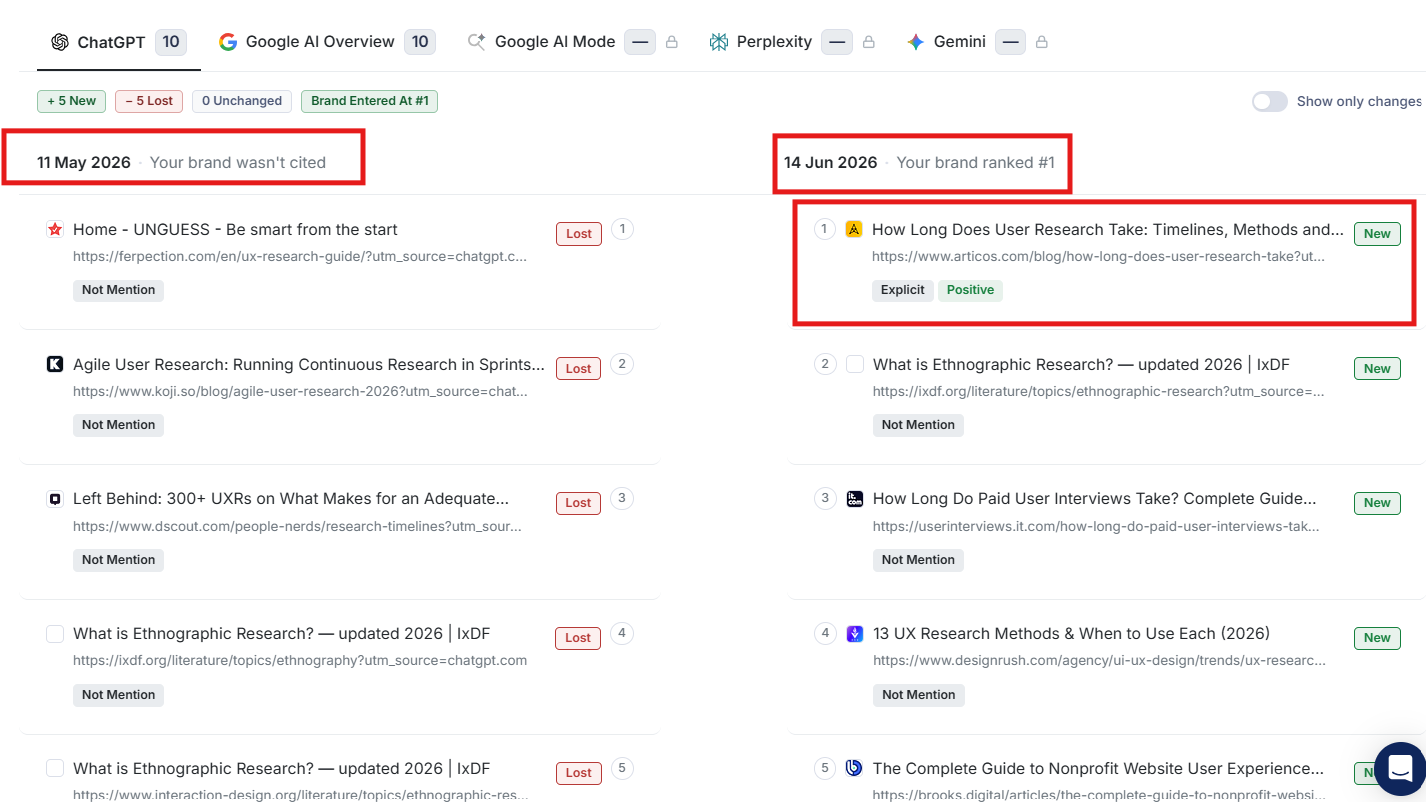Click the DesignRush favicon

[x=855, y=634]
